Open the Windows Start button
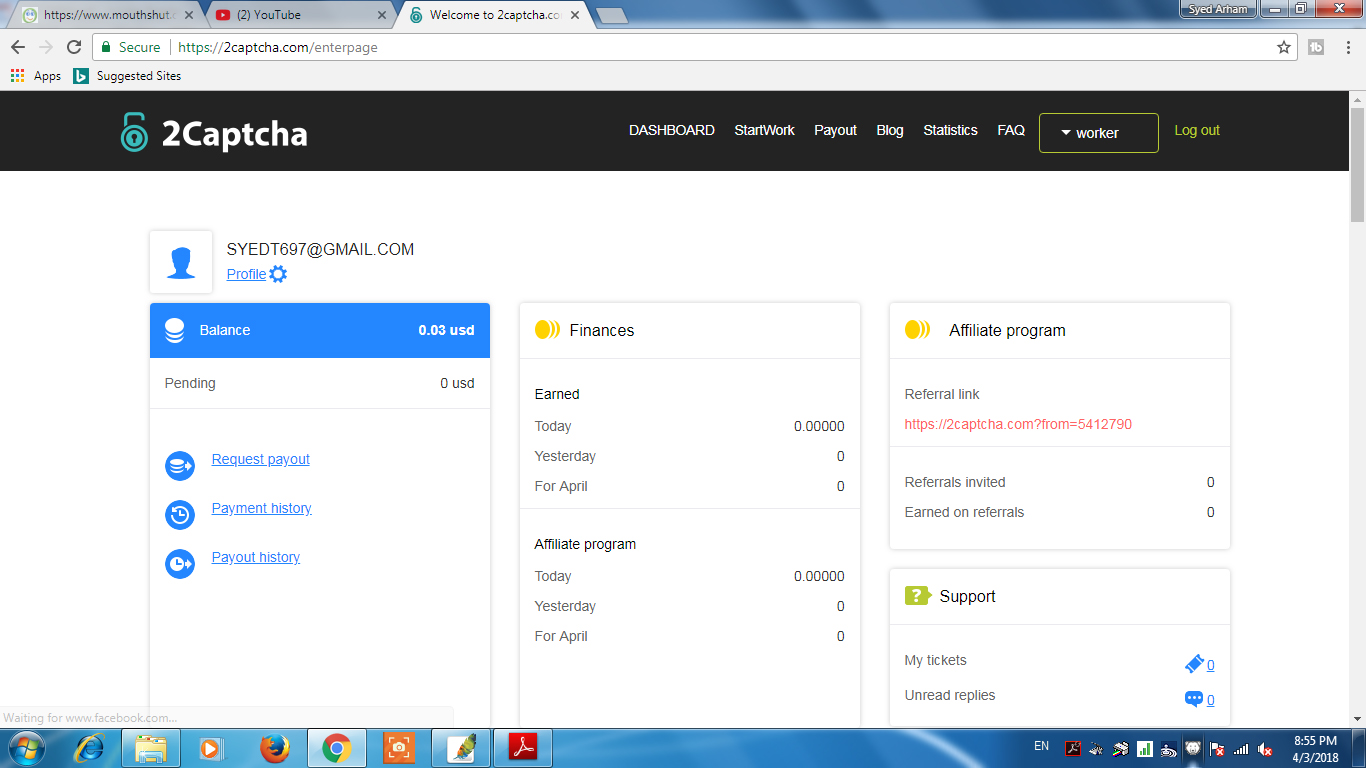 26,748
